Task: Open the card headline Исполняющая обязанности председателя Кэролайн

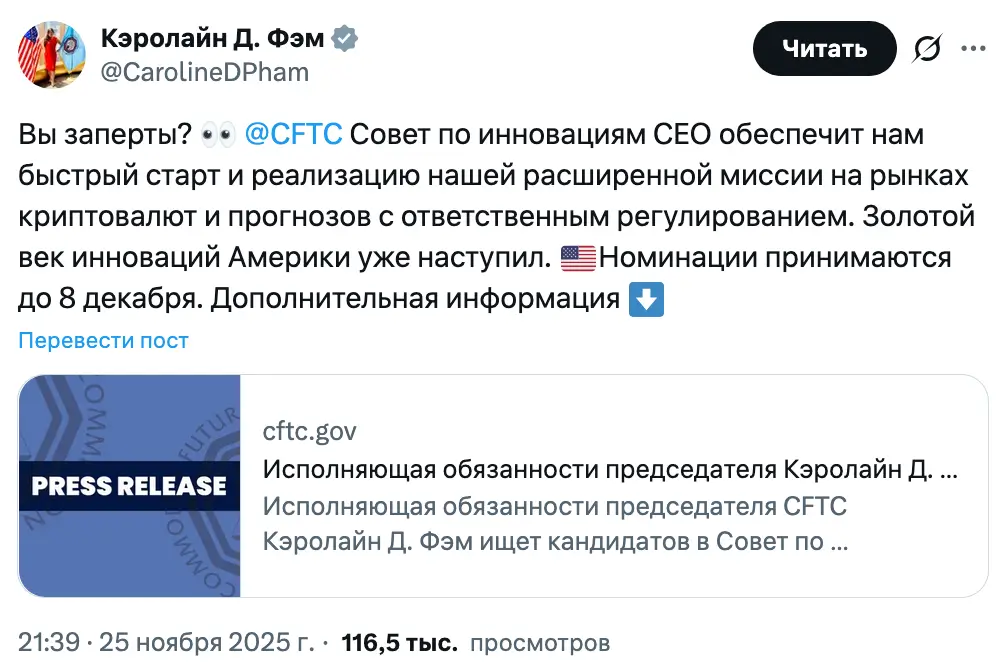Action: tap(610, 469)
